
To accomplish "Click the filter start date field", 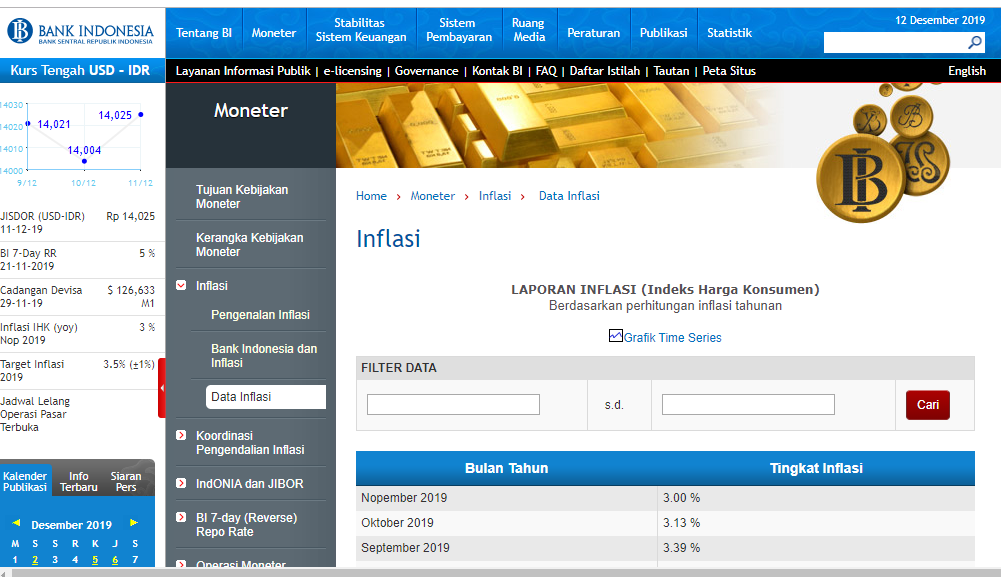I will (x=453, y=405).
